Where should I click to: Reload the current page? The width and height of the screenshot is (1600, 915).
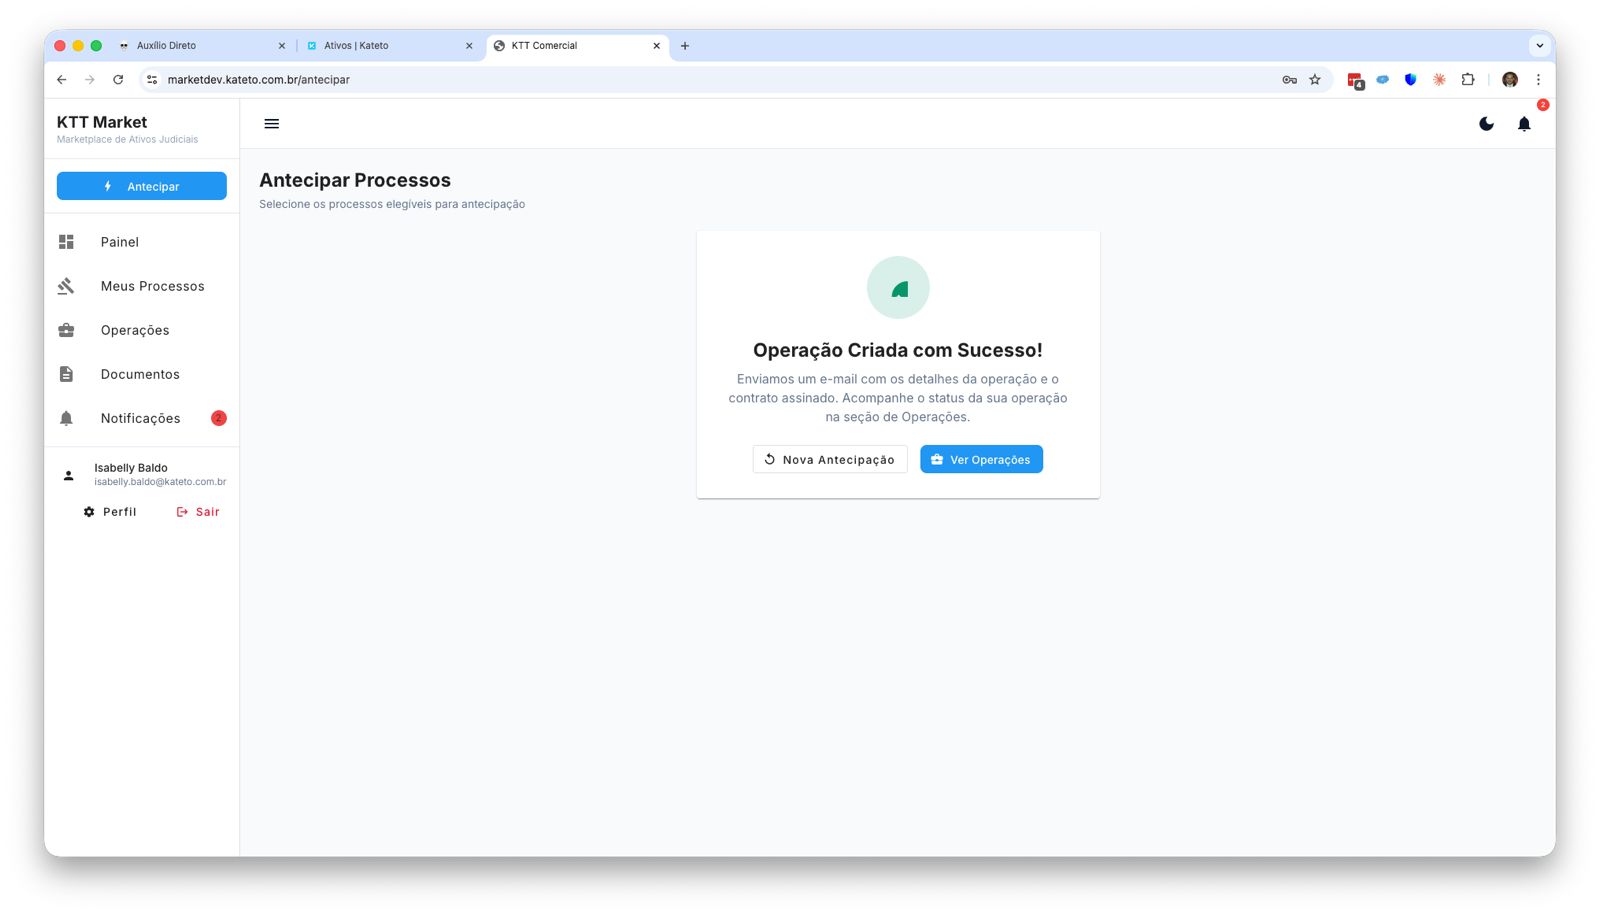click(x=118, y=80)
